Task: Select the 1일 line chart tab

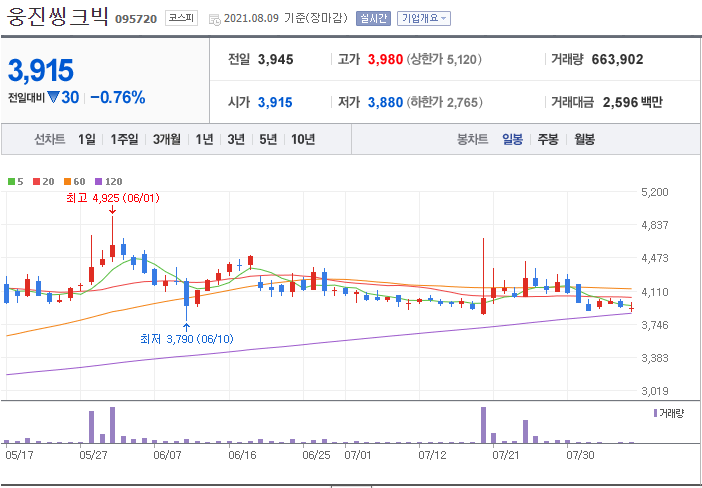Action: pyautogui.click(x=86, y=139)
